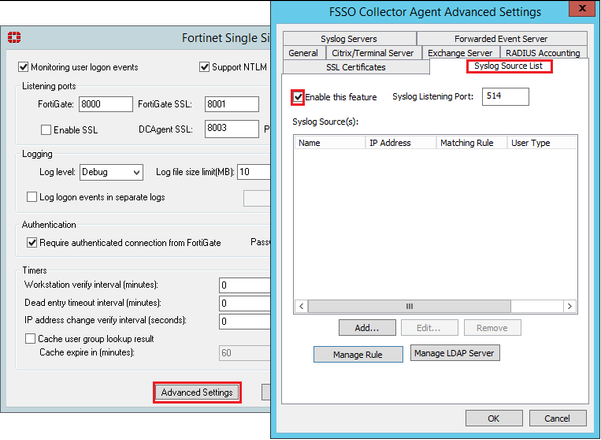Click the User Type column header
Image resolution: width=601 pixels, height=440 pixels.
(542, 143)
